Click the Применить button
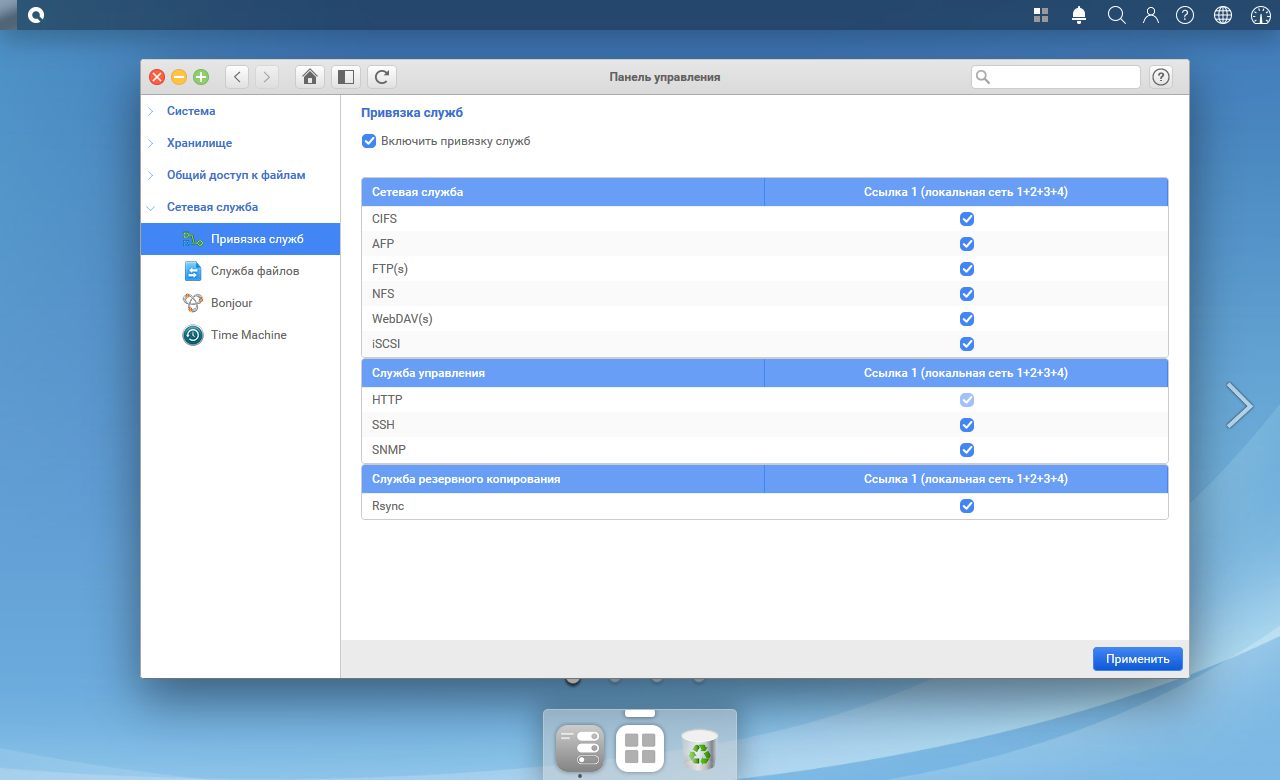This screenshot has width=1280, height=780. click(x=1138, y=659)
